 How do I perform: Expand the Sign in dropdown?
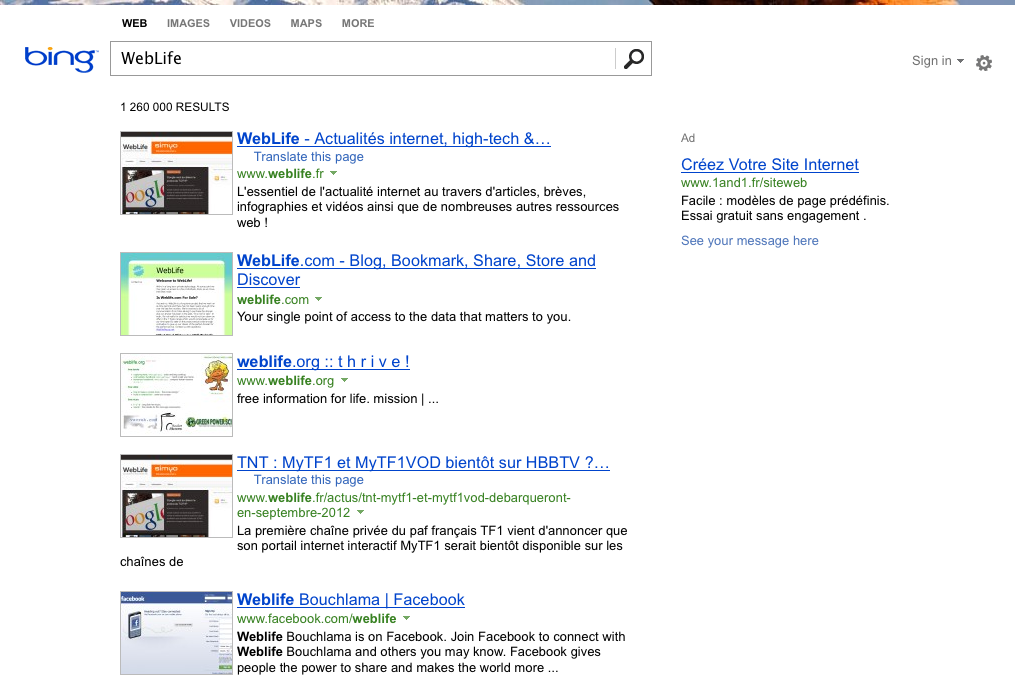coord(937,61)
